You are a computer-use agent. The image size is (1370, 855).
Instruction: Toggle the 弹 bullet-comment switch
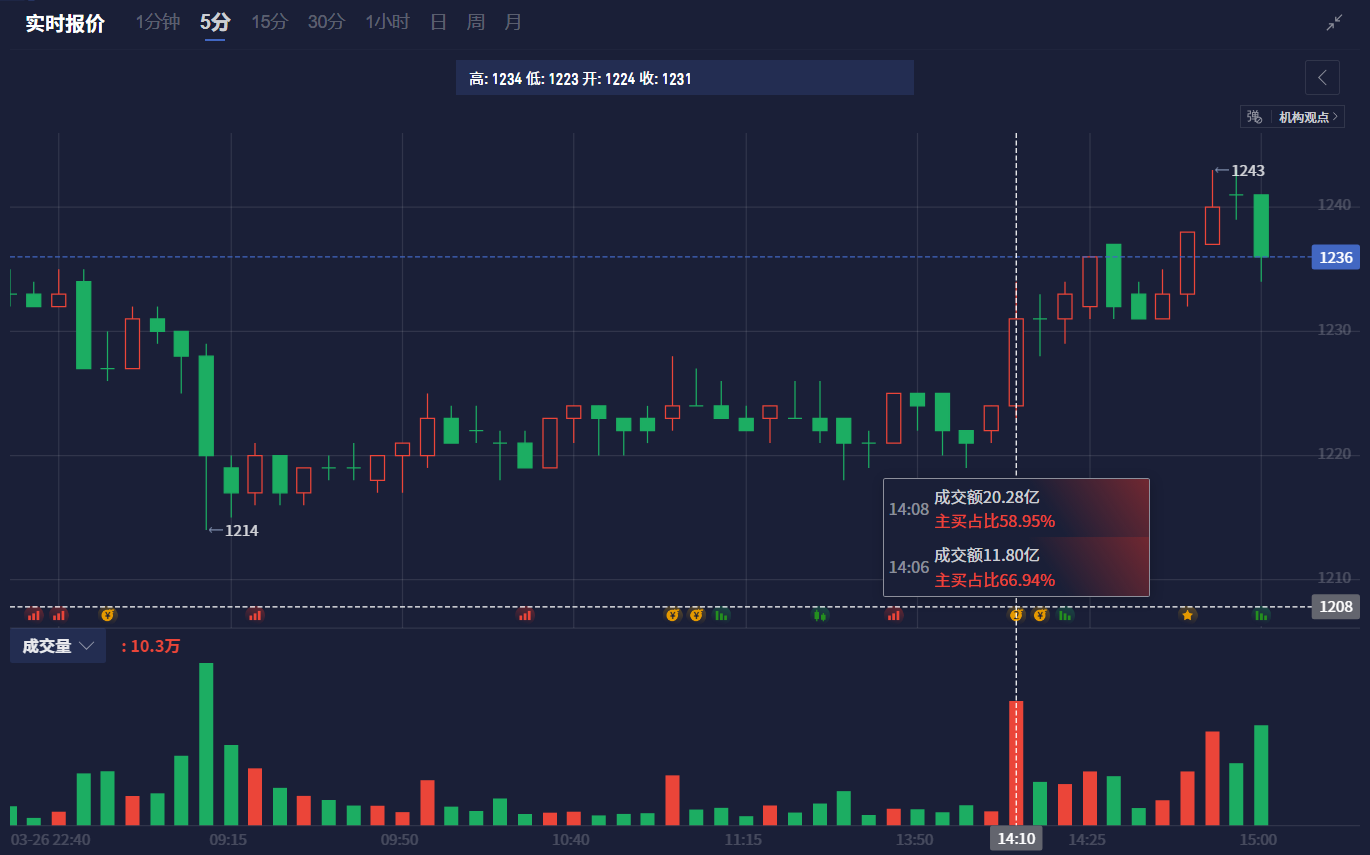(x=1254, y=117)
